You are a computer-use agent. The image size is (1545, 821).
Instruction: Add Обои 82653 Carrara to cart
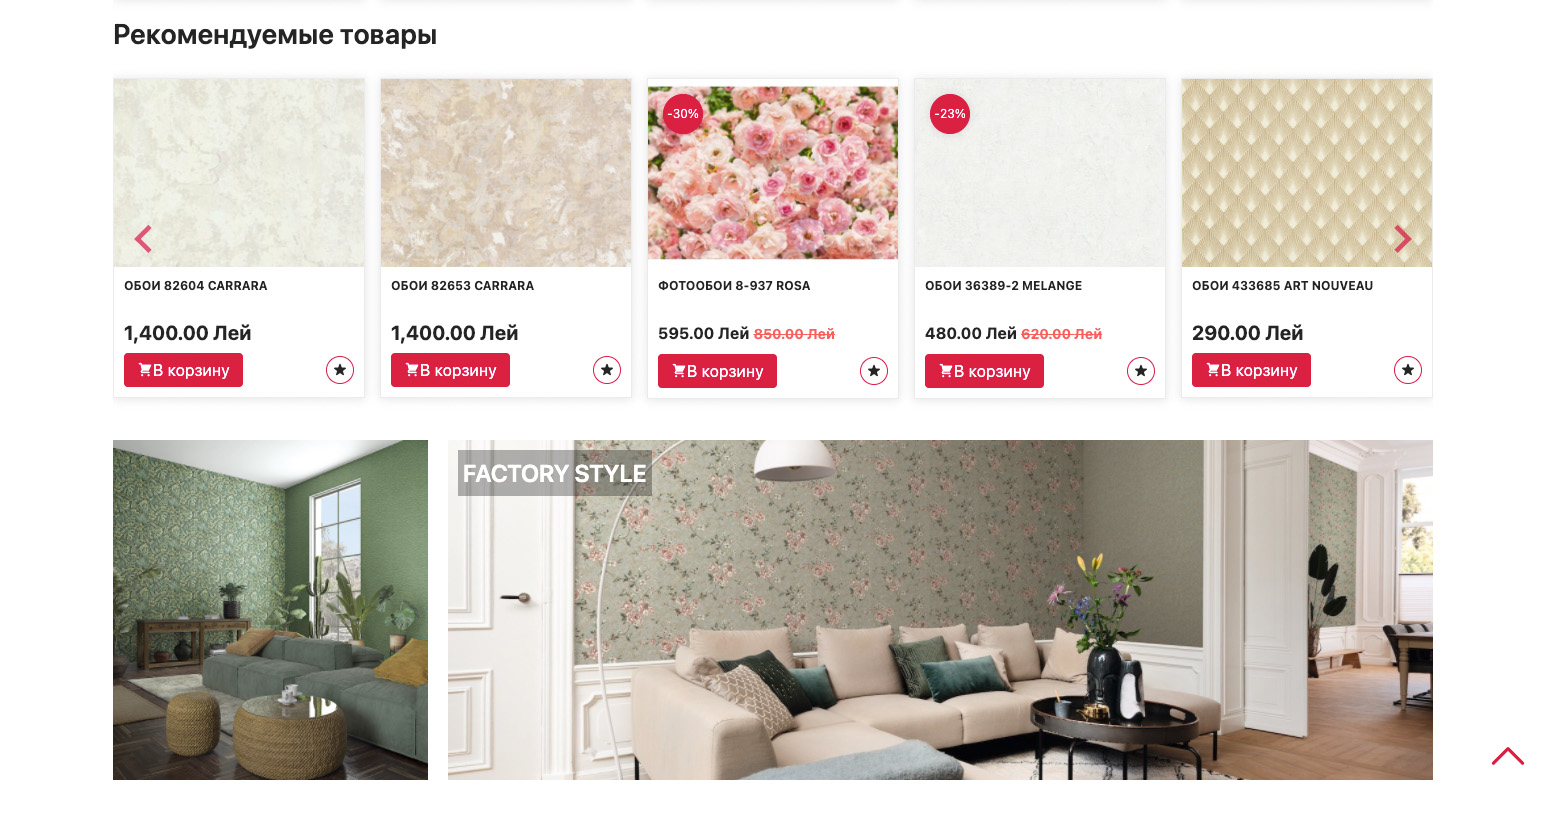coord(450,370)
